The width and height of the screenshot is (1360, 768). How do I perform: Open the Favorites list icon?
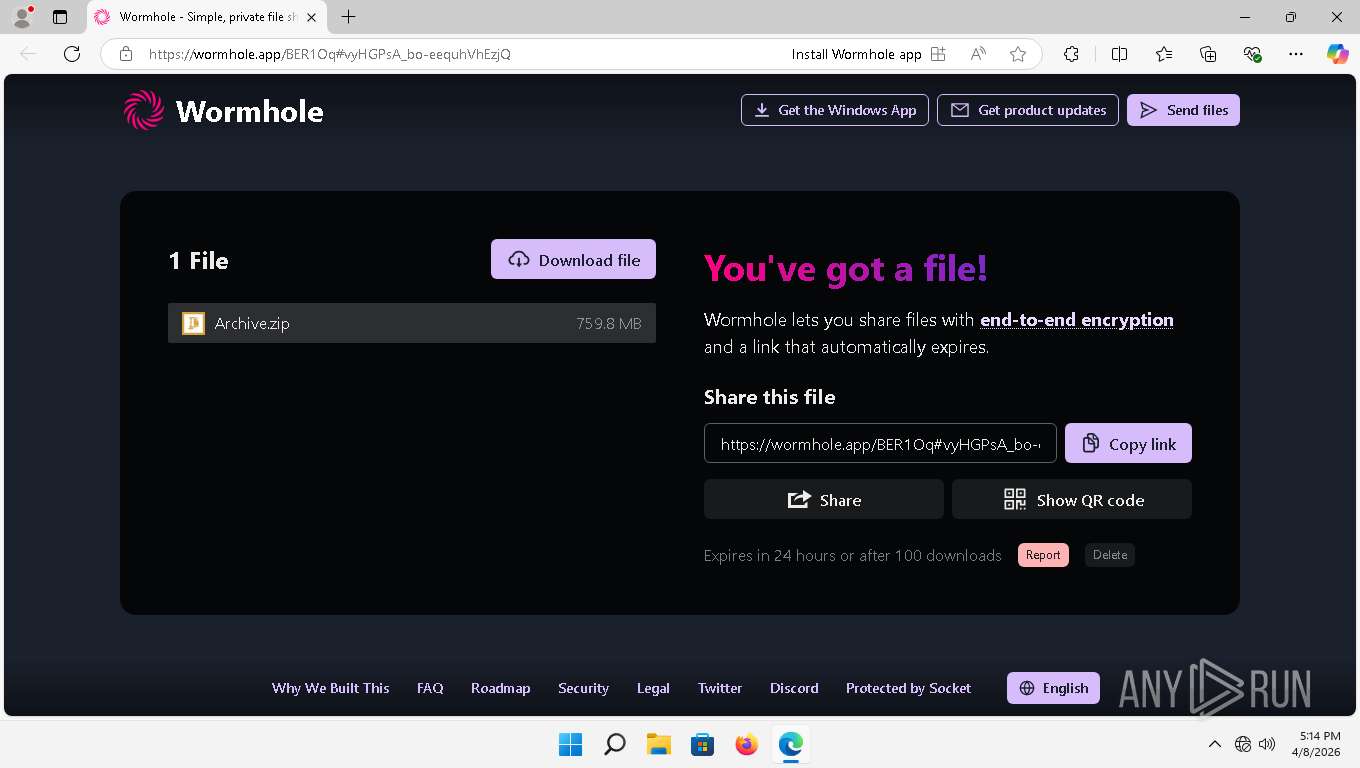point(1164,54)
